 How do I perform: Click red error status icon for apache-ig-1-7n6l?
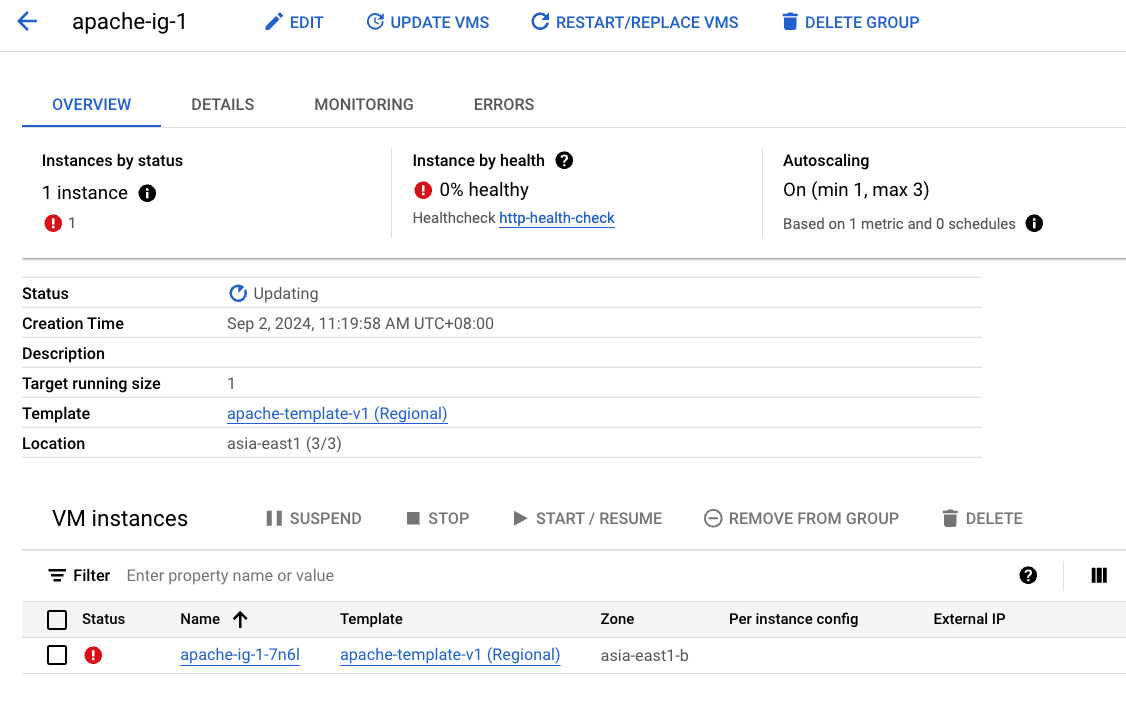(x=93, y=656)
